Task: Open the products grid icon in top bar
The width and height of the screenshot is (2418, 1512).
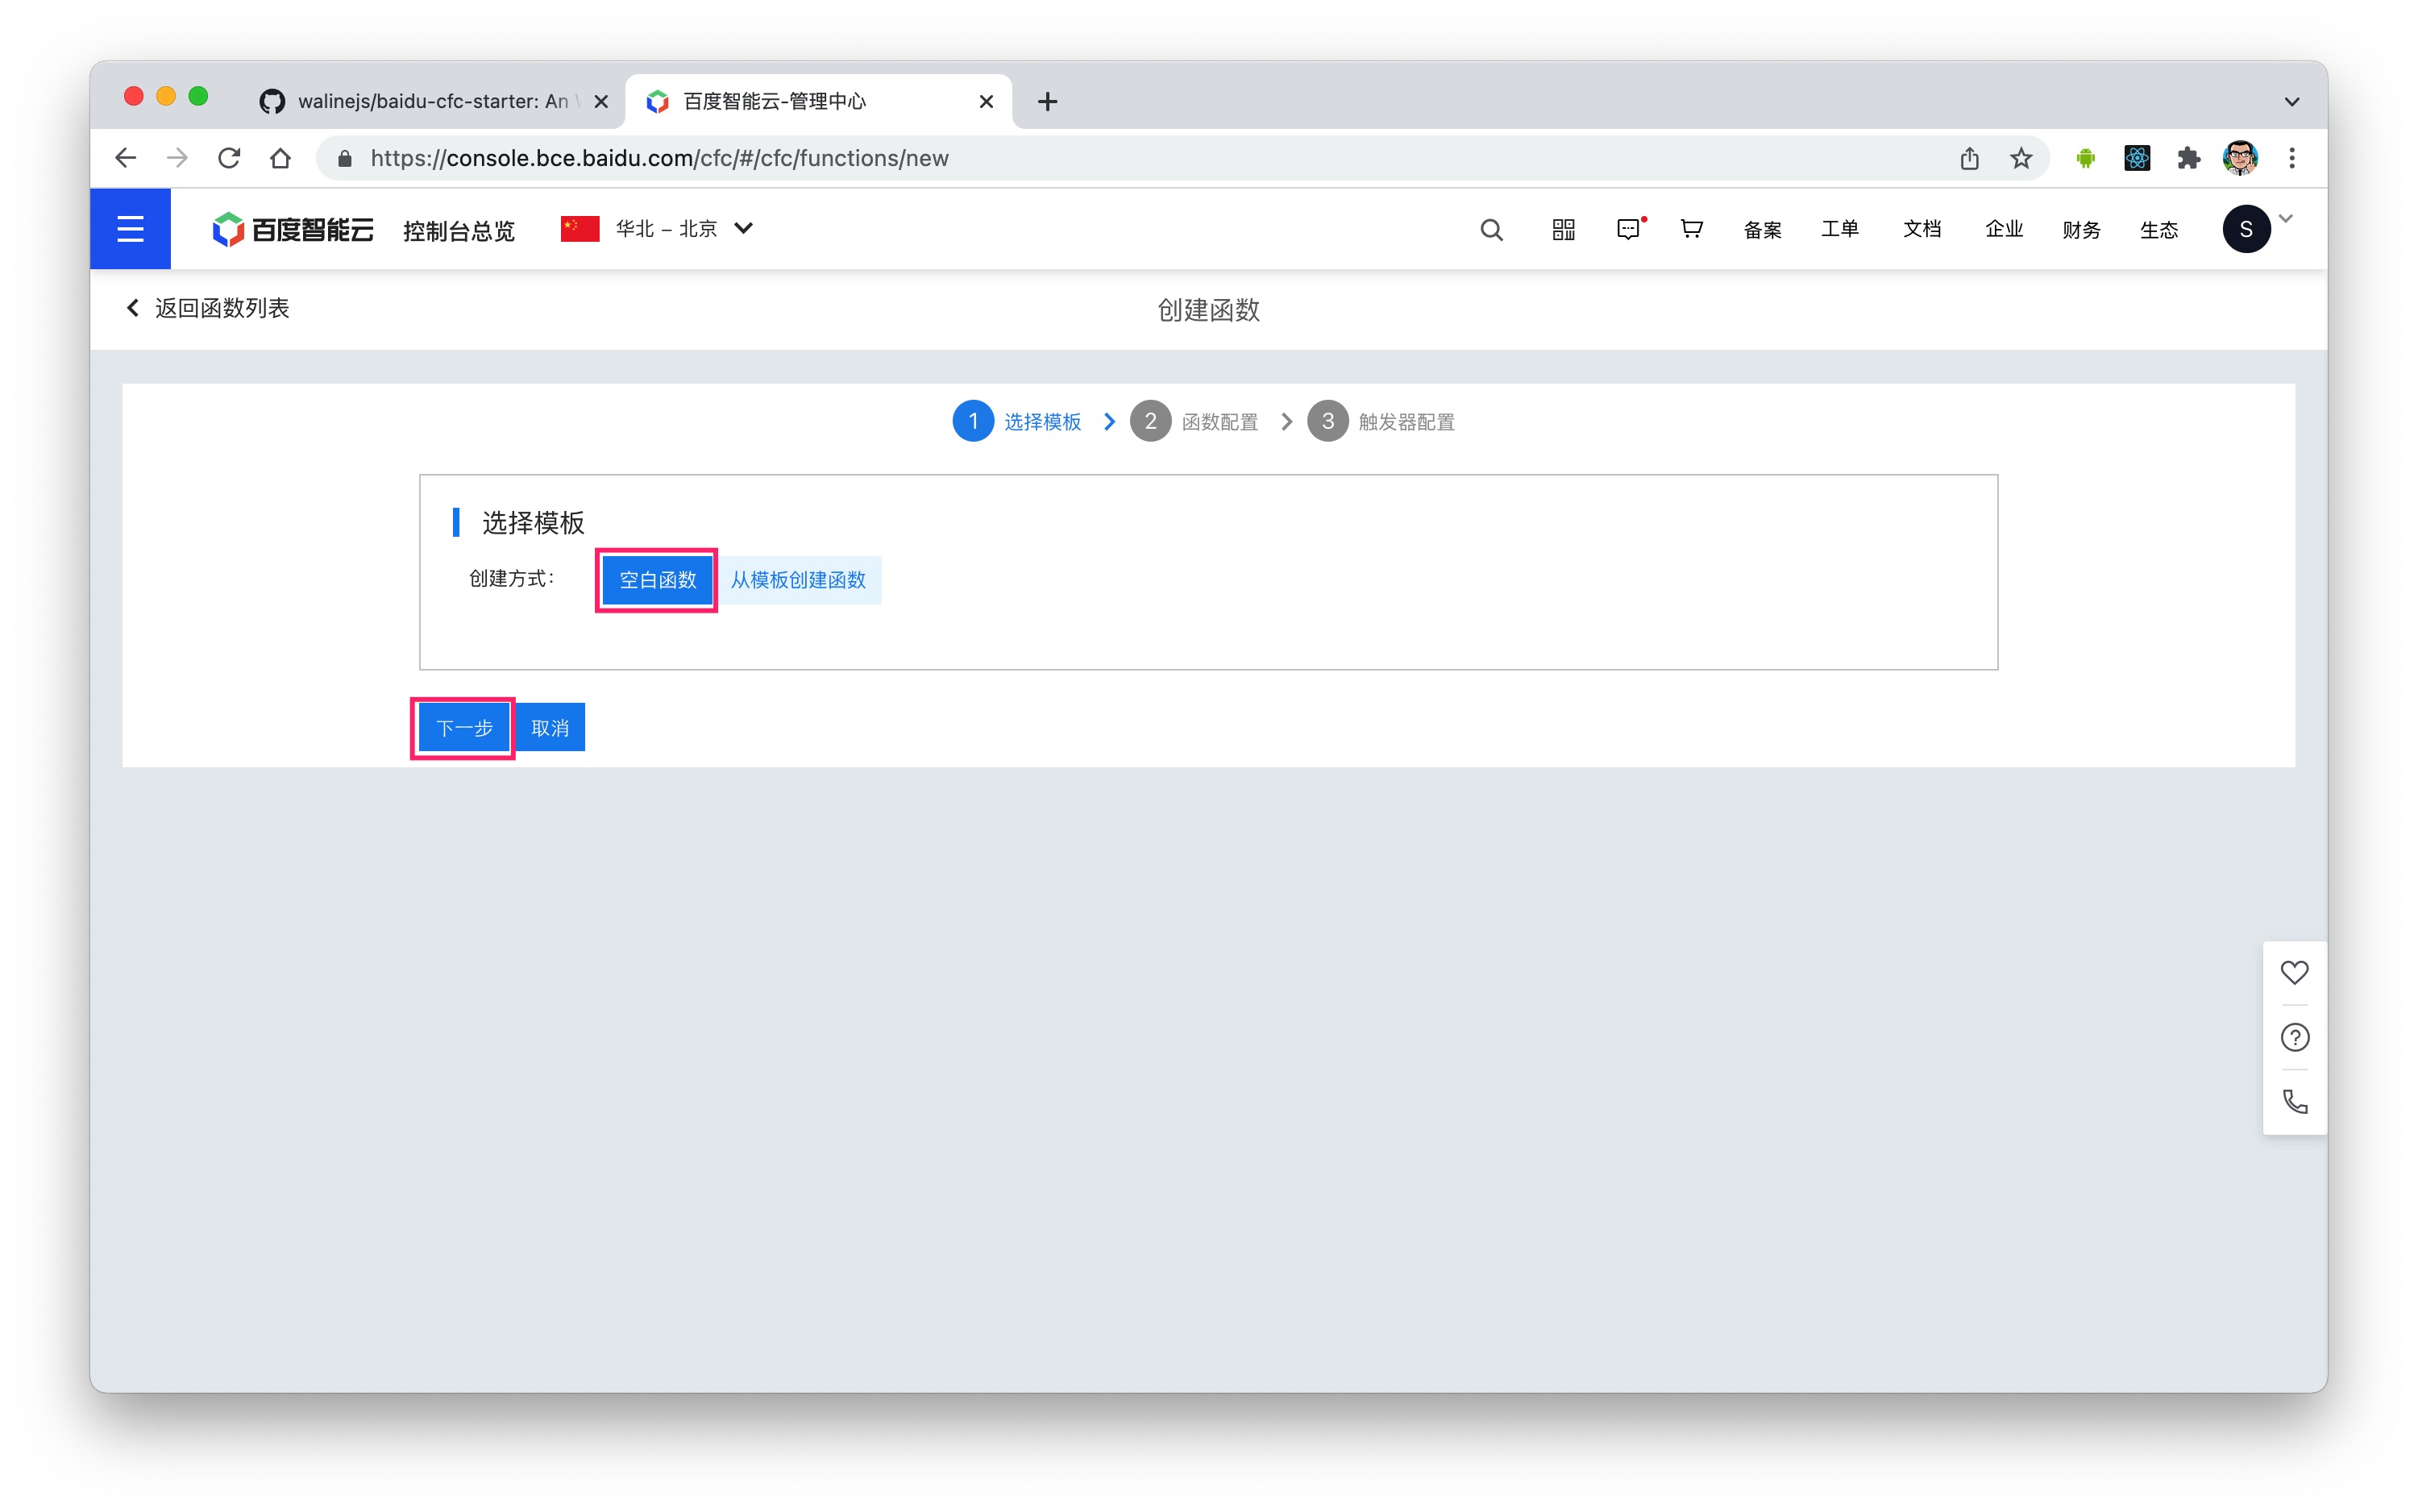Action: pyautogui.click(x=1562, y=229)
